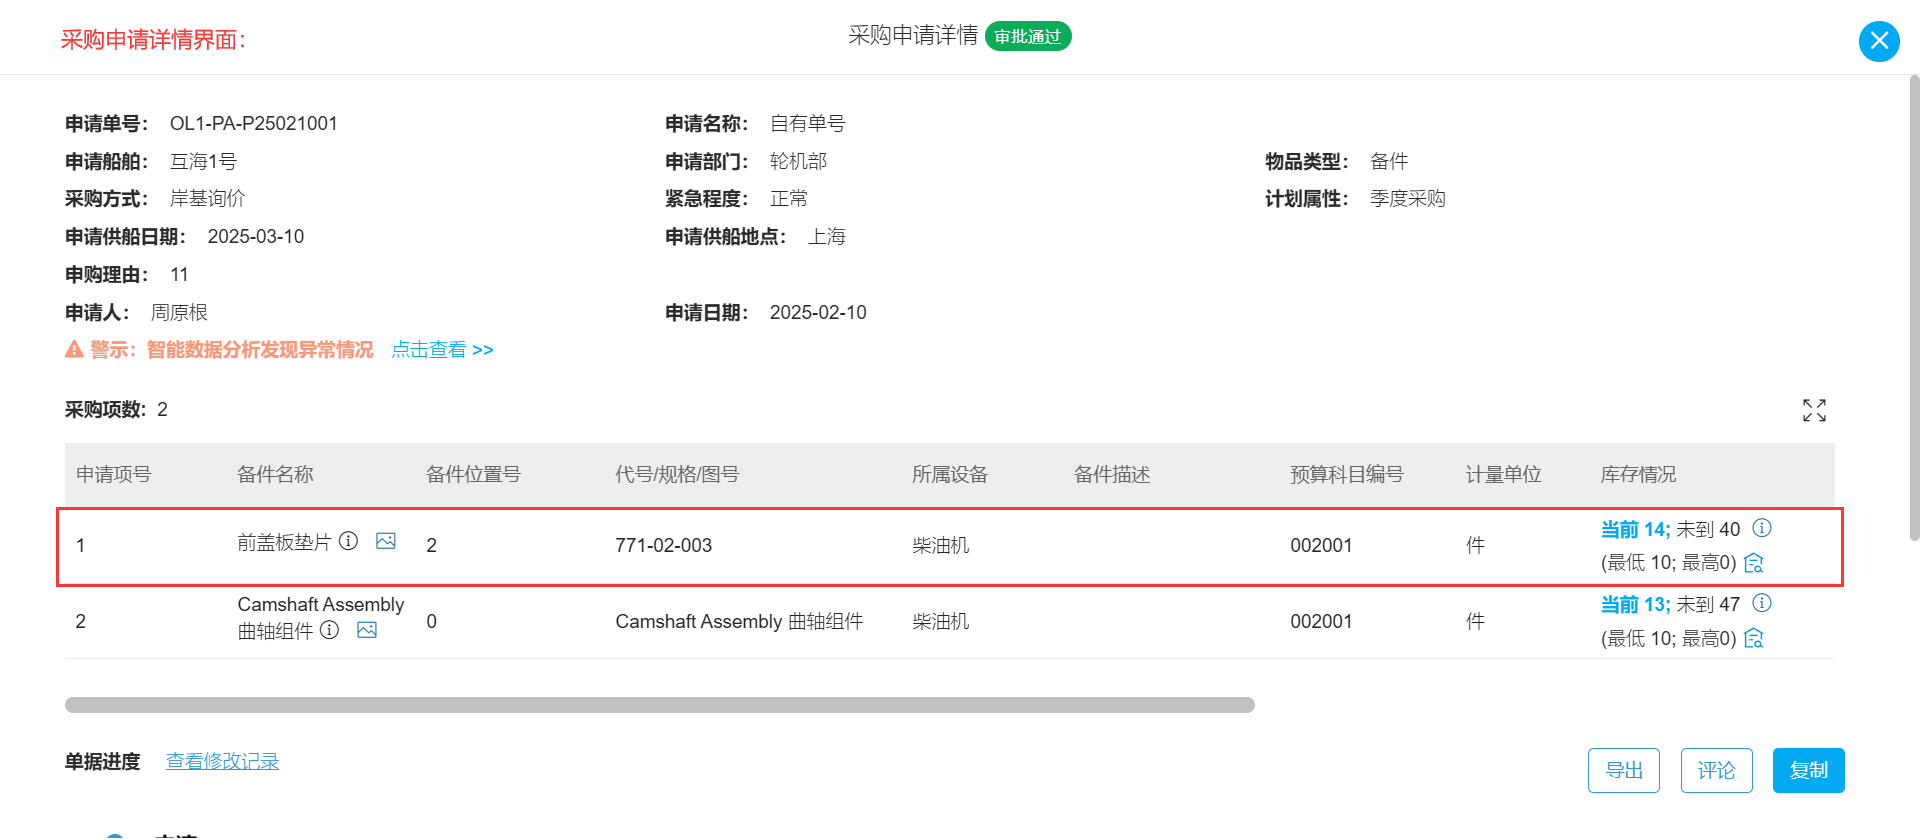Click 所属设备 column header
Screen dimensions: 1920x840
(950, 474)
